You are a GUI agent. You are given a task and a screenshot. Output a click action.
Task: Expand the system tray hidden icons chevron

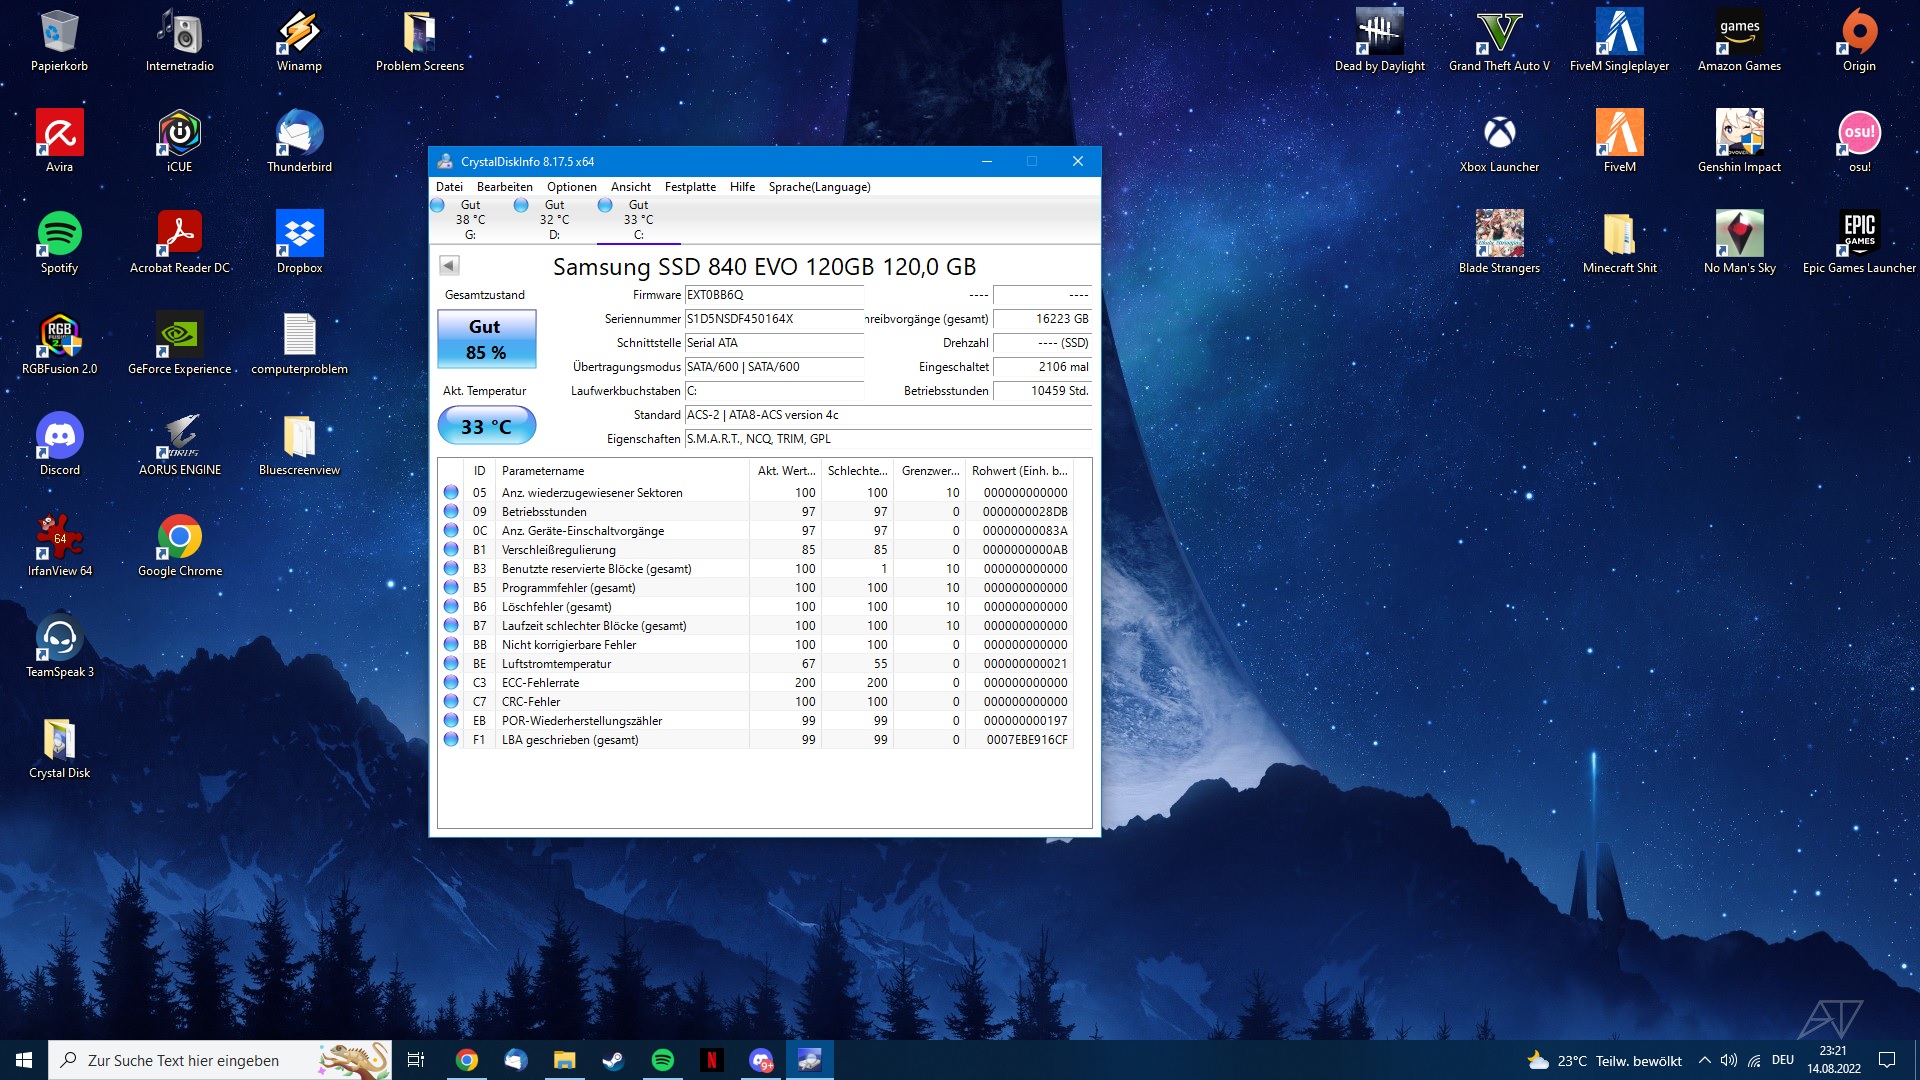click(x=1704, y=1060)
